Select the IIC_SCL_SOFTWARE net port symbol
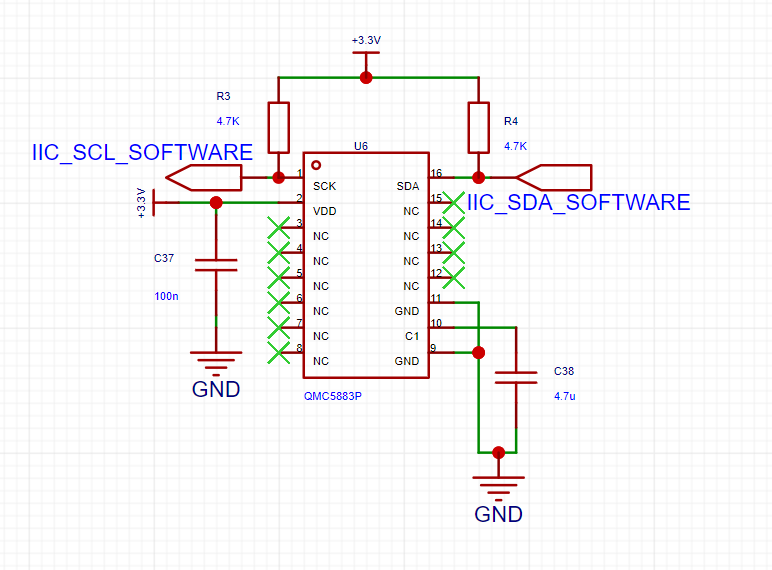Image resolution: width=772 pixels, height=570 pixels. pos(204,178)
